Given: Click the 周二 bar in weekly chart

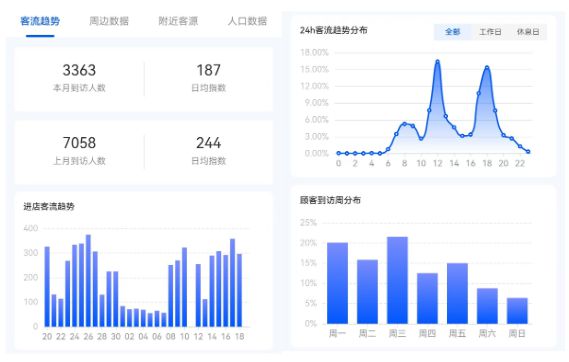Looking at the screenshot, I should [367, 292].
